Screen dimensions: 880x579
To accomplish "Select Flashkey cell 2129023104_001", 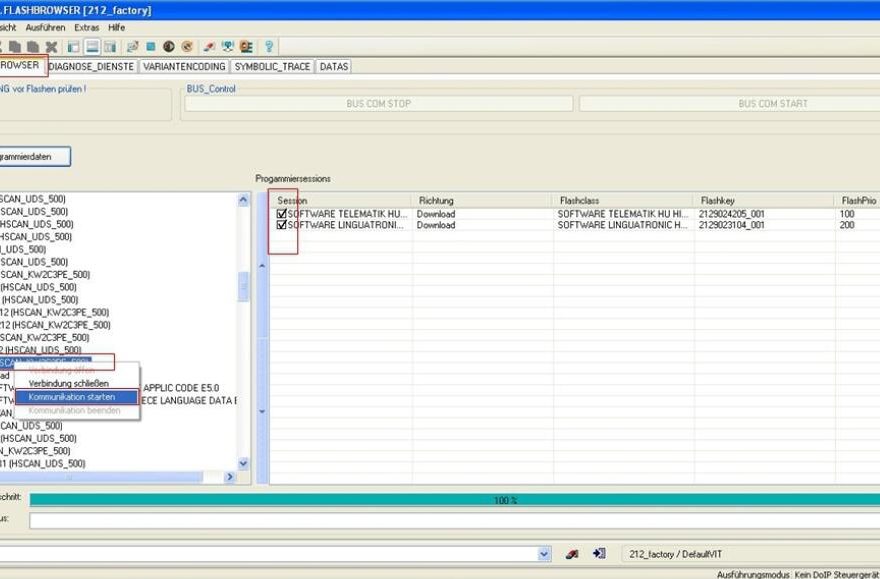I will [731, 225].
